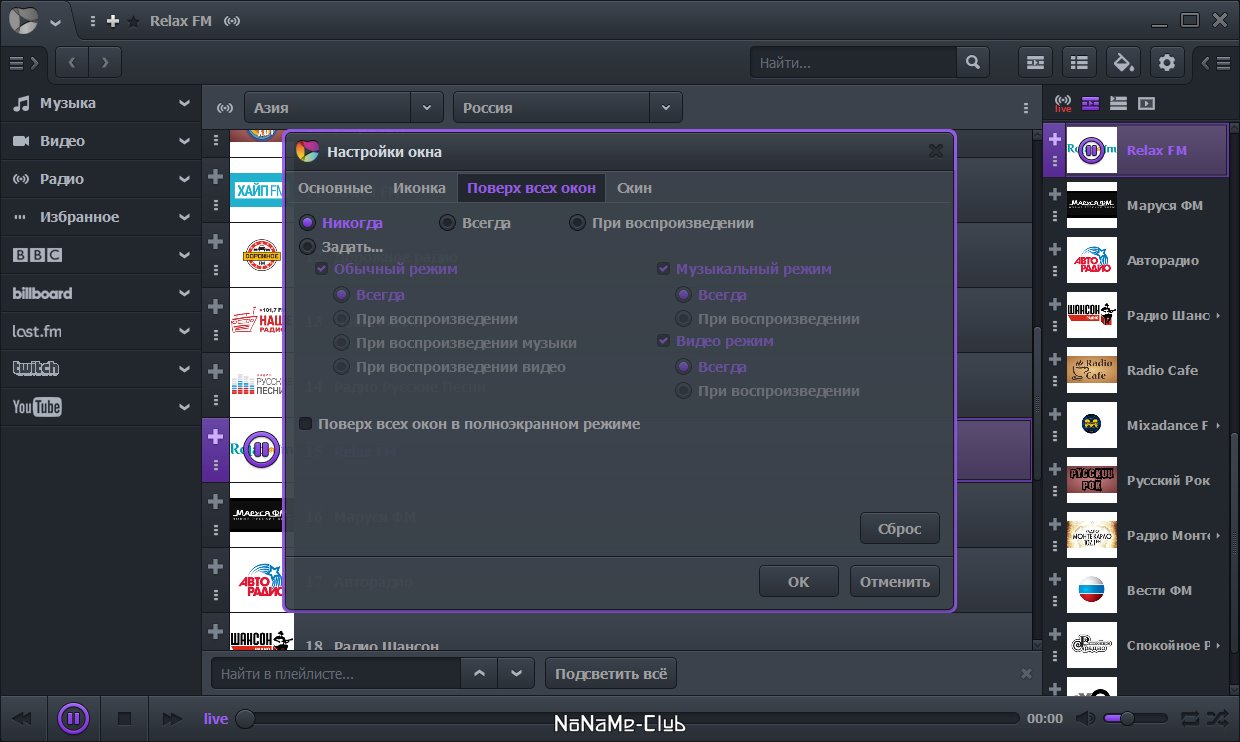Click the plus icon in title bar
1240x742 pixels.
click(x=113, y=21)
